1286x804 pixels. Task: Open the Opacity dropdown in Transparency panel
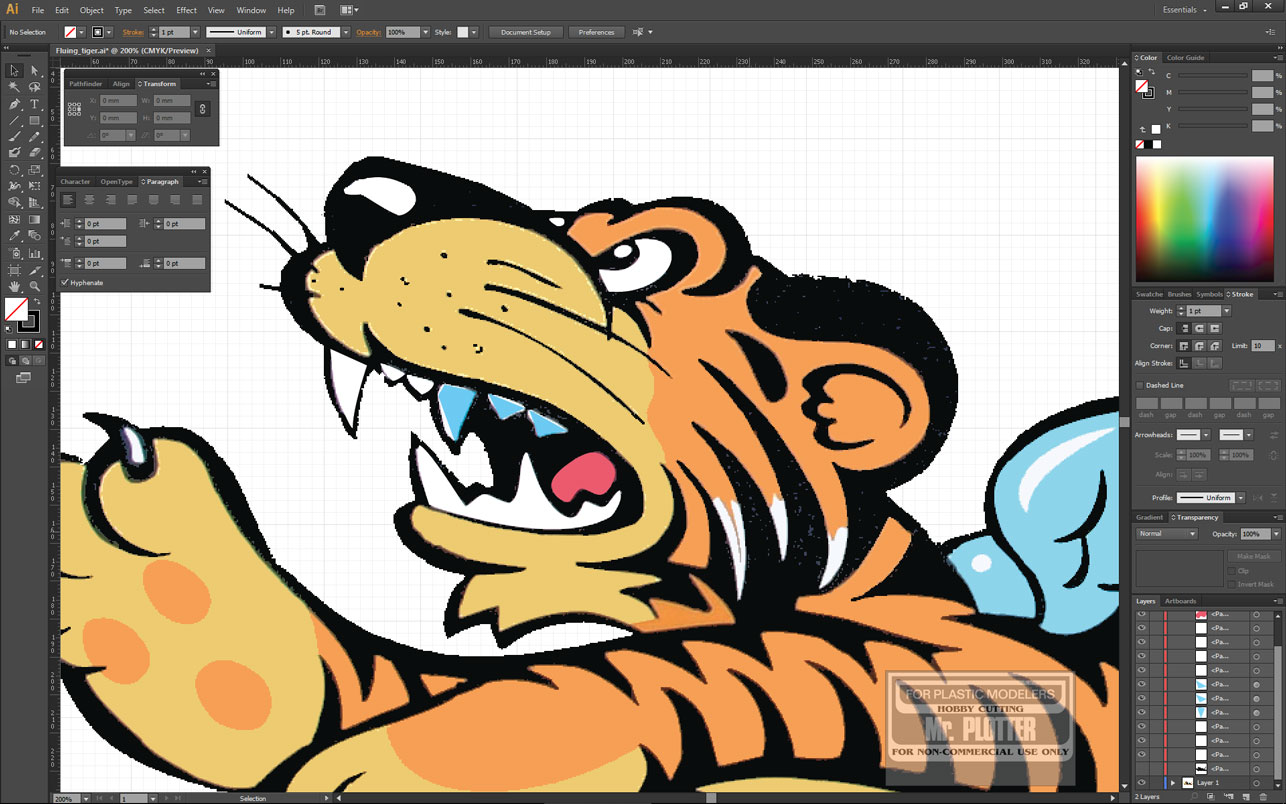pos(1276,534)
